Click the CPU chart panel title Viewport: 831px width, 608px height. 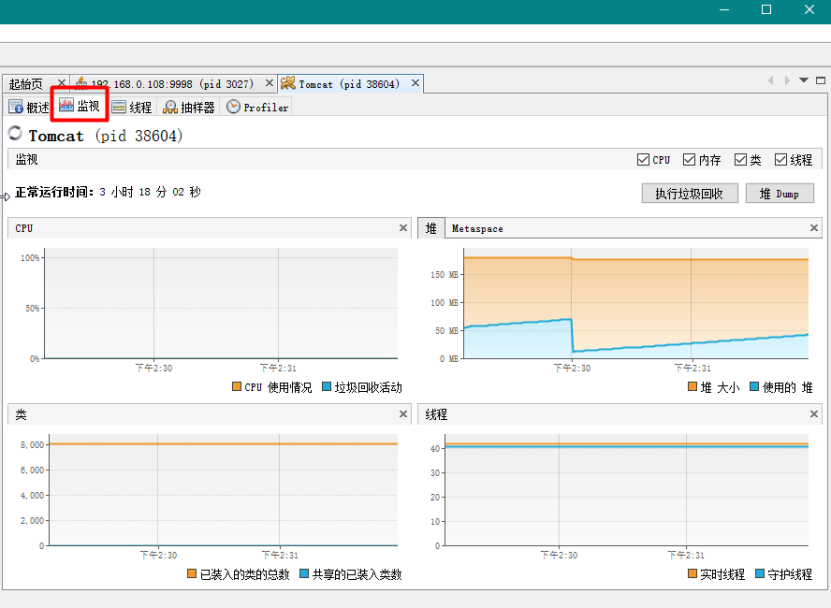pyautogui.click(x=24, y=228)
